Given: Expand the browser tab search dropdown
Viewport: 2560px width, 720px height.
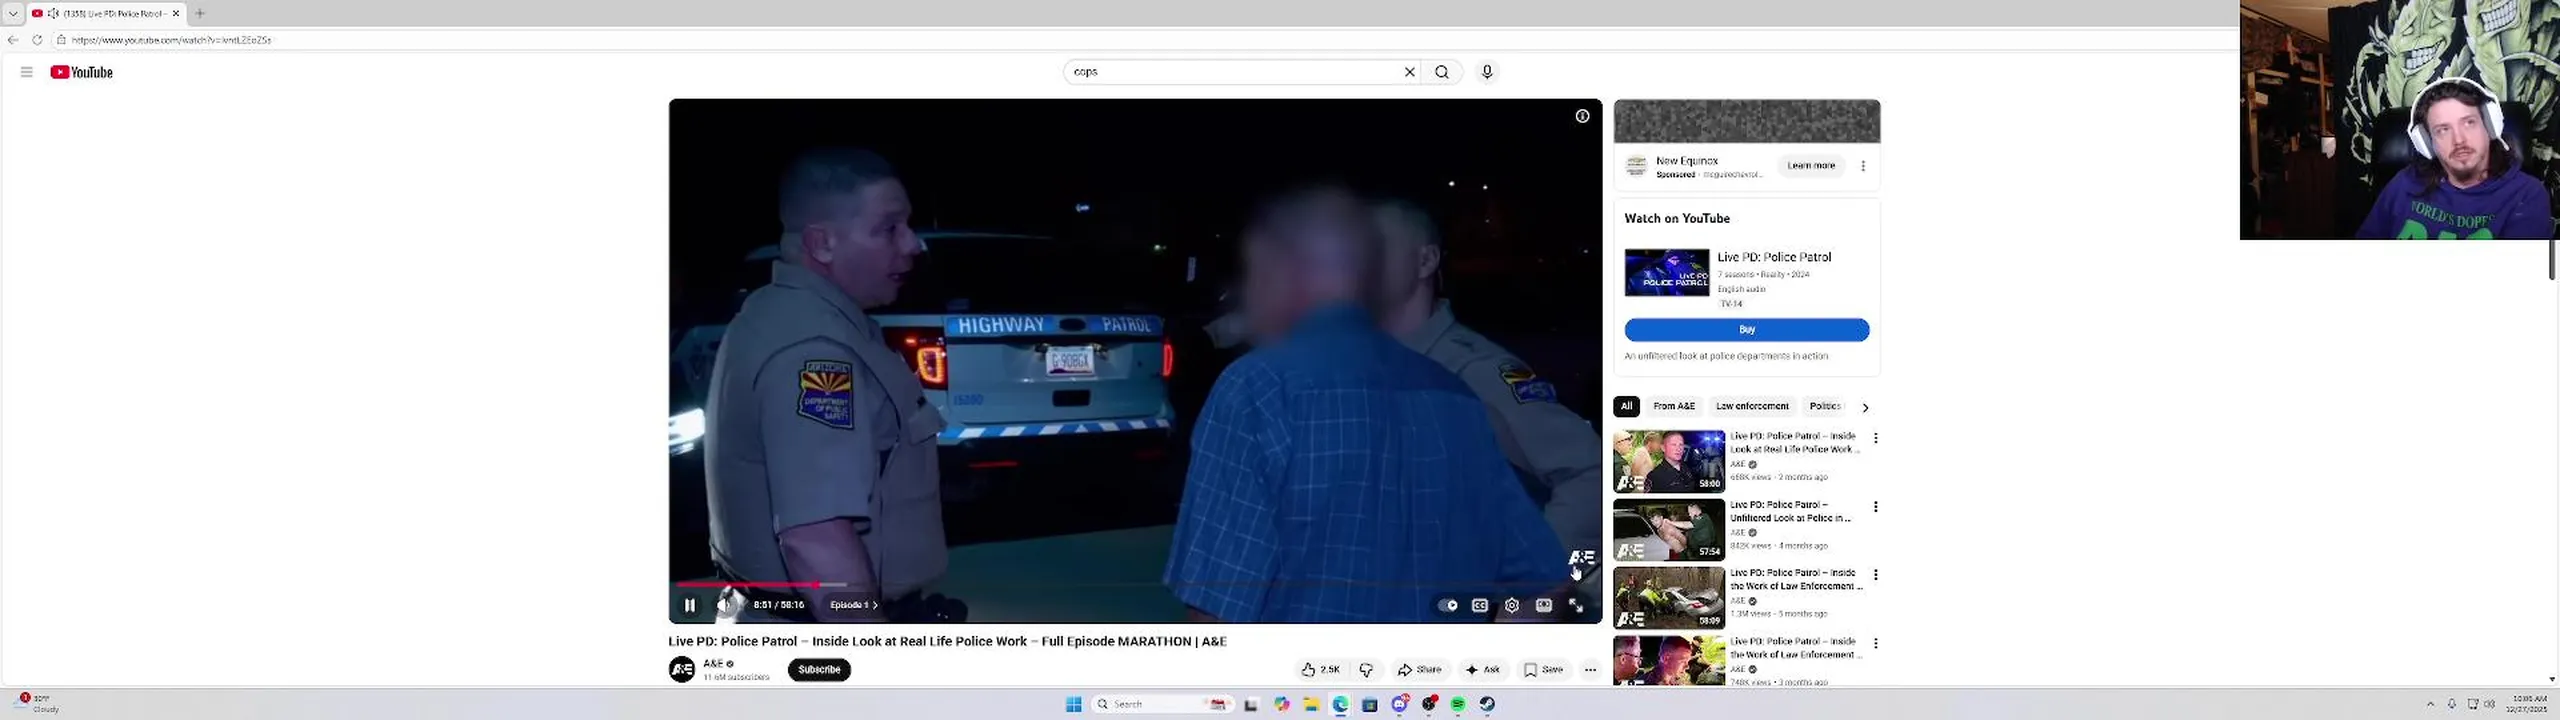Looking at the screenshot, I should 13,13.
